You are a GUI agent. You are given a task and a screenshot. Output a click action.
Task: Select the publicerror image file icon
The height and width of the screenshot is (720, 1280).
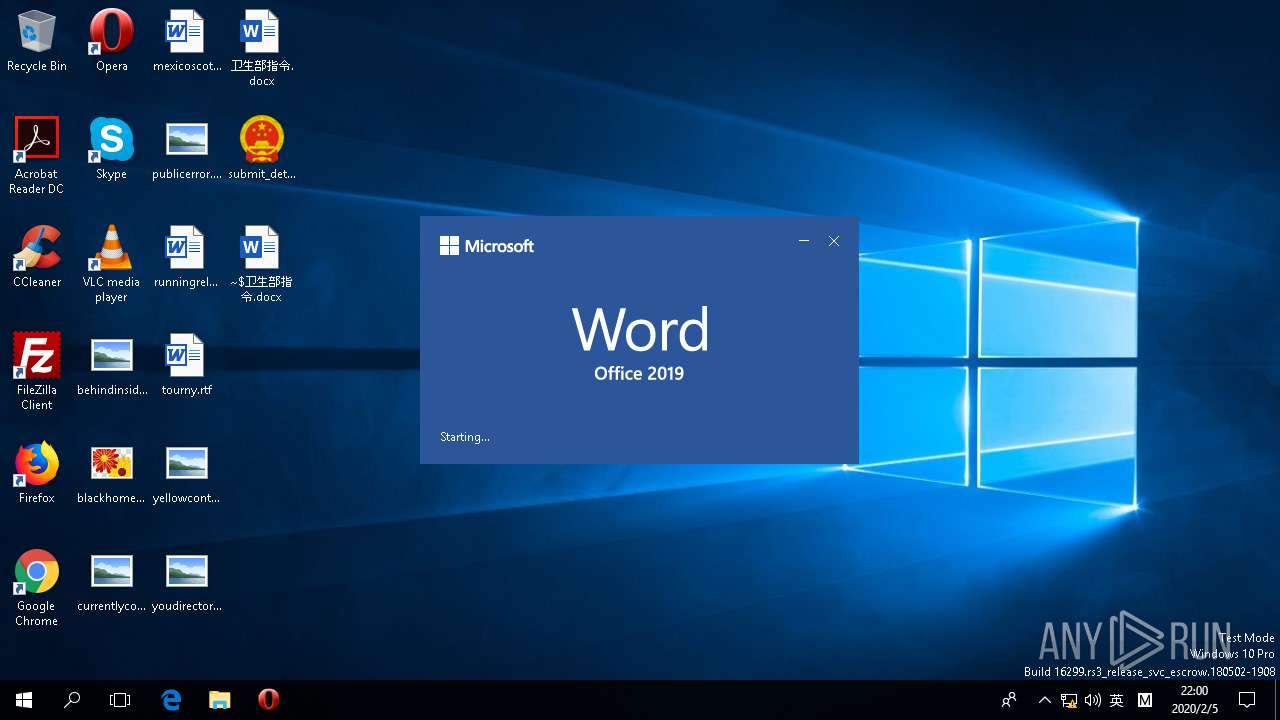(186, 149)
